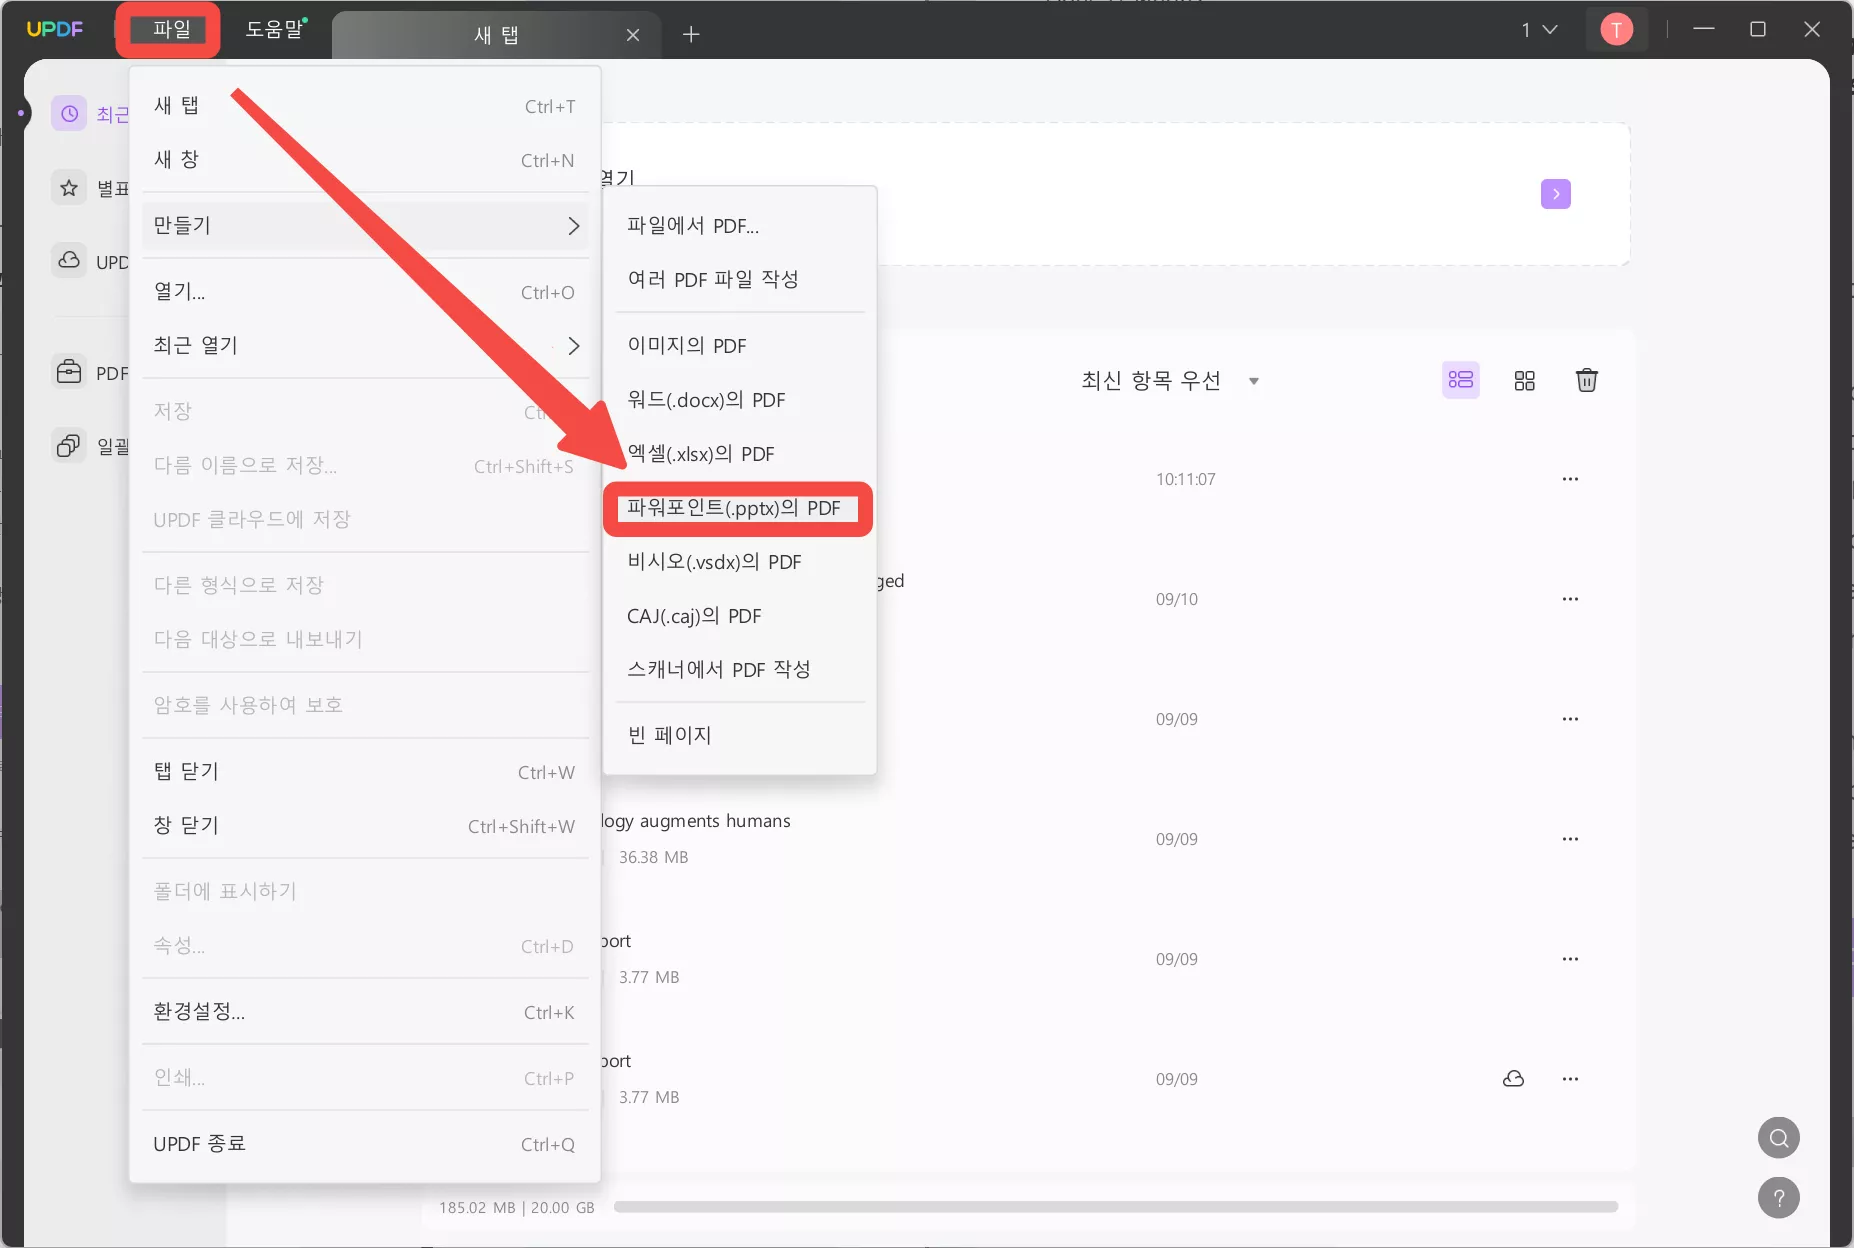The image size is (1854, 1248).
Task: Click the cloud upload icon on last file
Action: [x=1514, y=1079]
